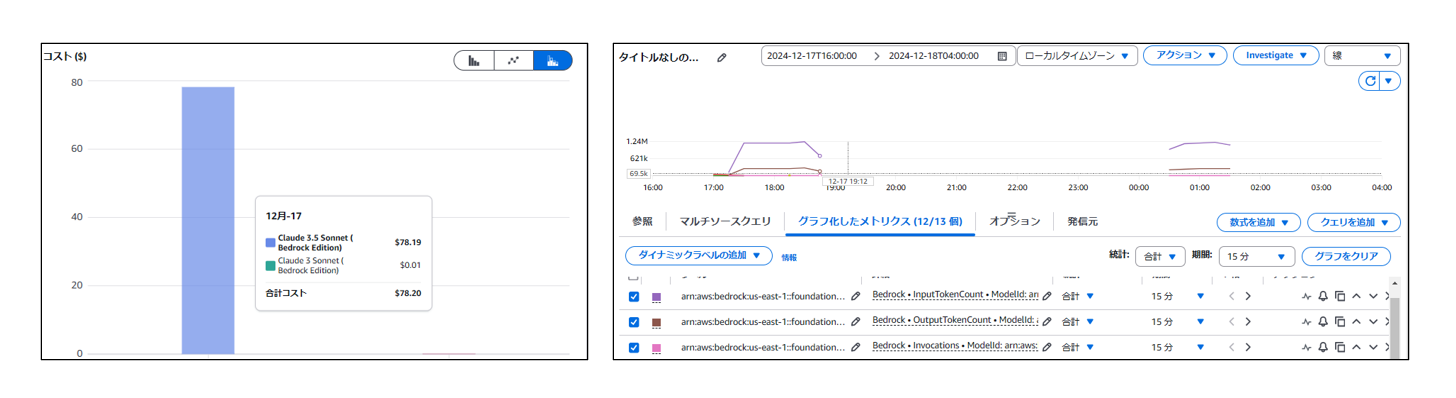Select the グラフ化したメトリクス tab
The height and width of the screenshot is (398, 1456).
880,221
